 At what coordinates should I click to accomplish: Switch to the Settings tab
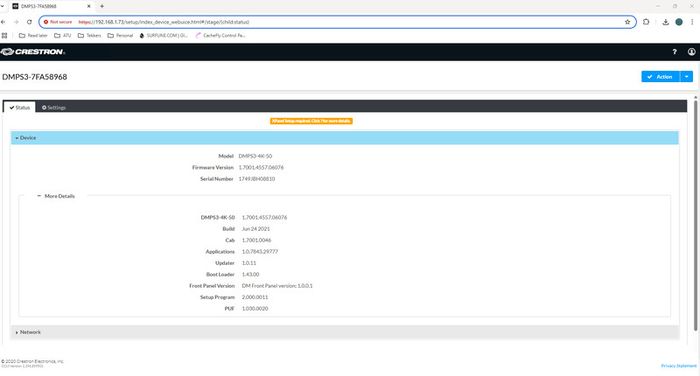point(54,108)
